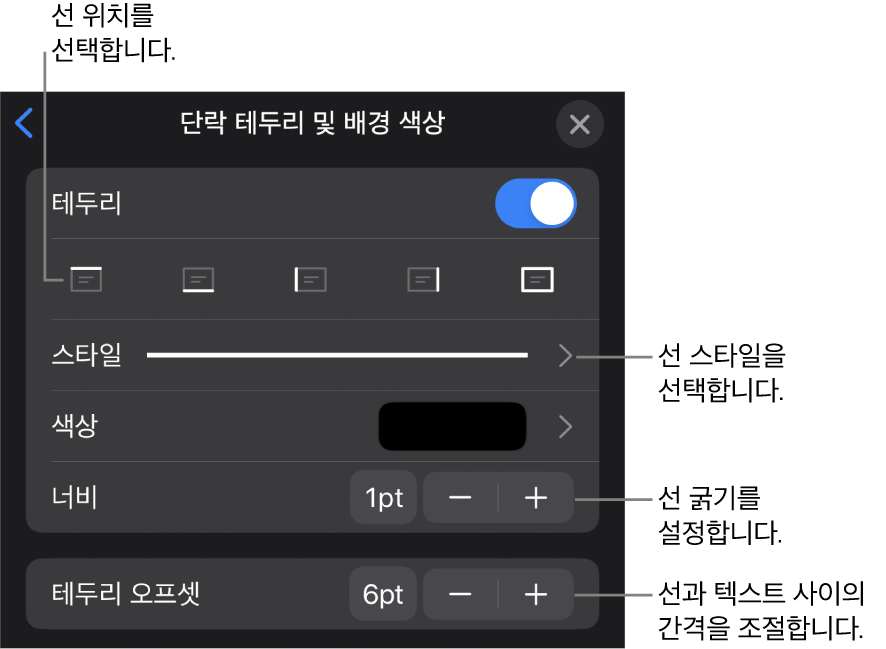Click the 너비 label
This screenshot has width=886, height=649.
point(74,497)
